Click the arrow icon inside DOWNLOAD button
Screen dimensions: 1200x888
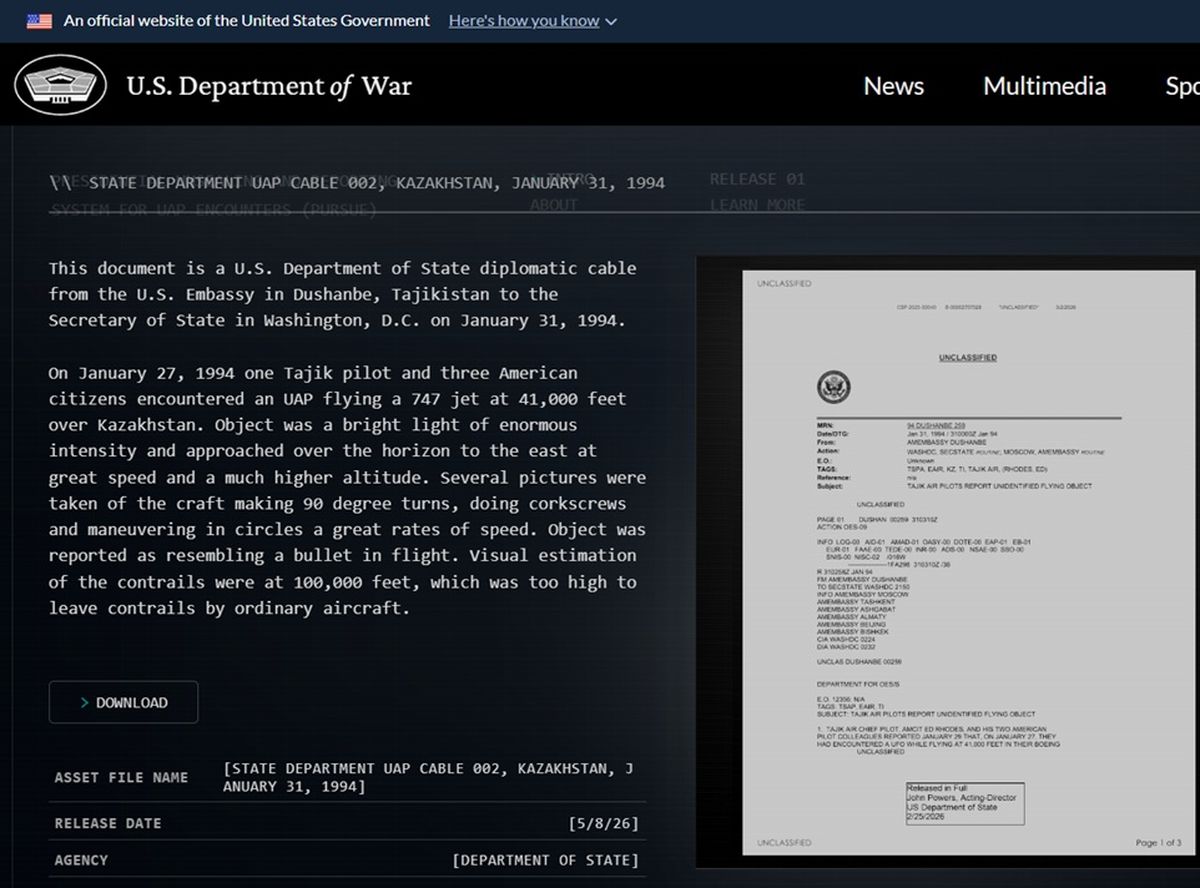pyautogui.click(x=84, y=703)
